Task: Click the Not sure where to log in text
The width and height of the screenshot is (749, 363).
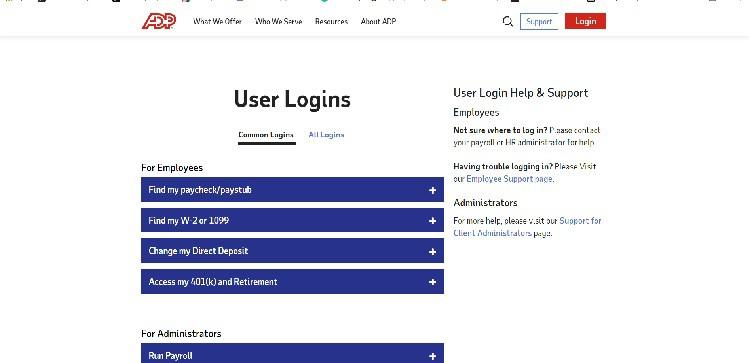Action: (500, 130)
